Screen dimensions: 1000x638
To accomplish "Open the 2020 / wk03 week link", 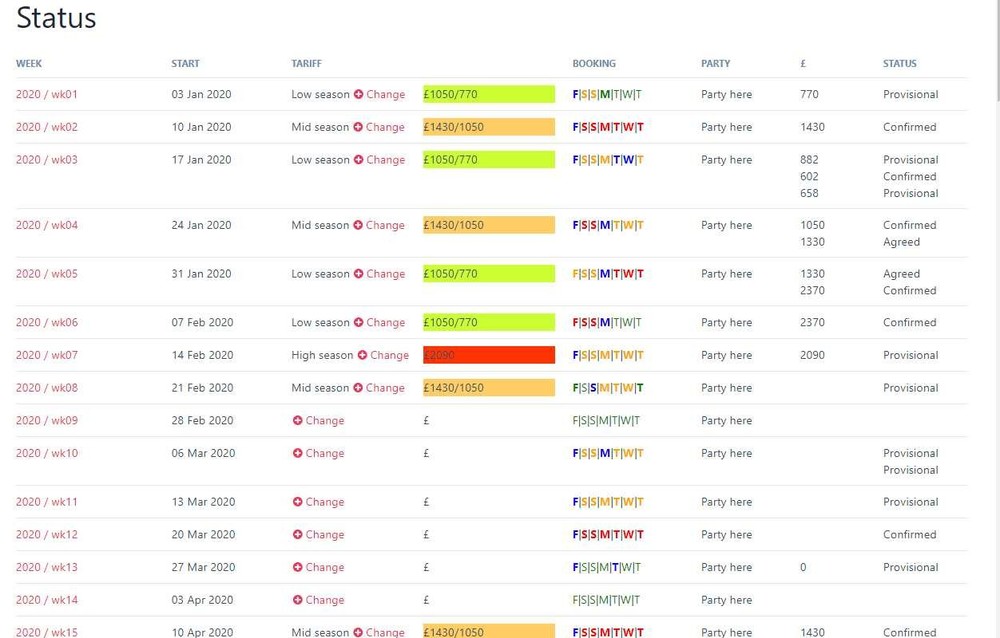I will [x=46, y=160].
